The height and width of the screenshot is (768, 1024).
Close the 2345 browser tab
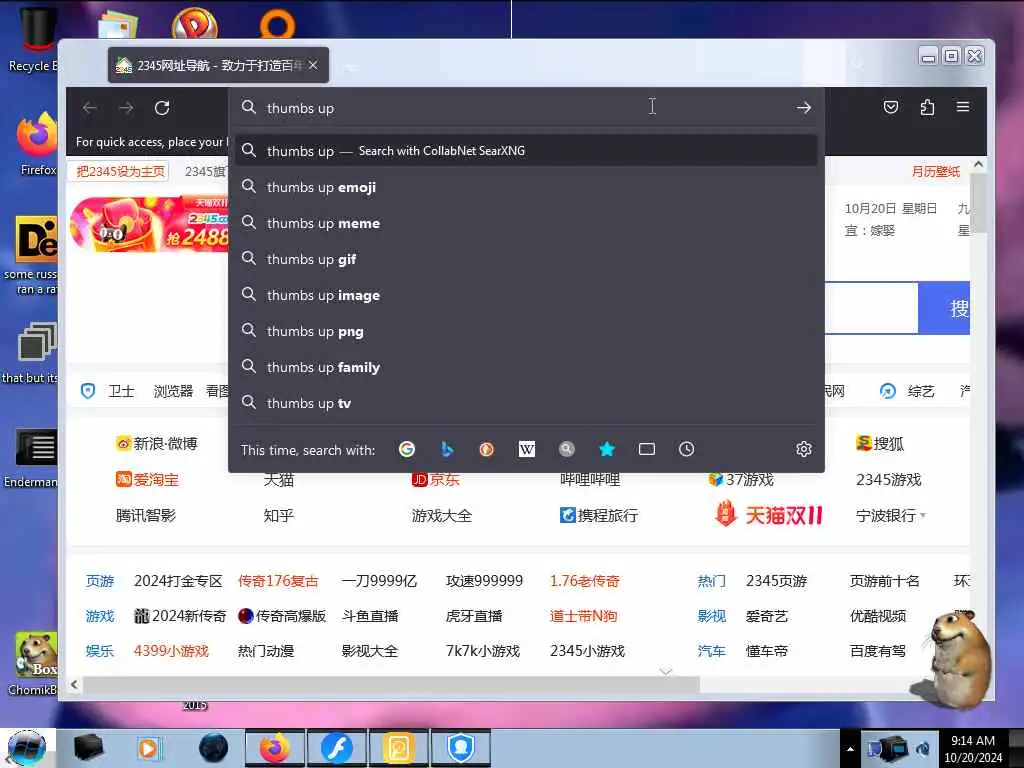pos(313,65)
